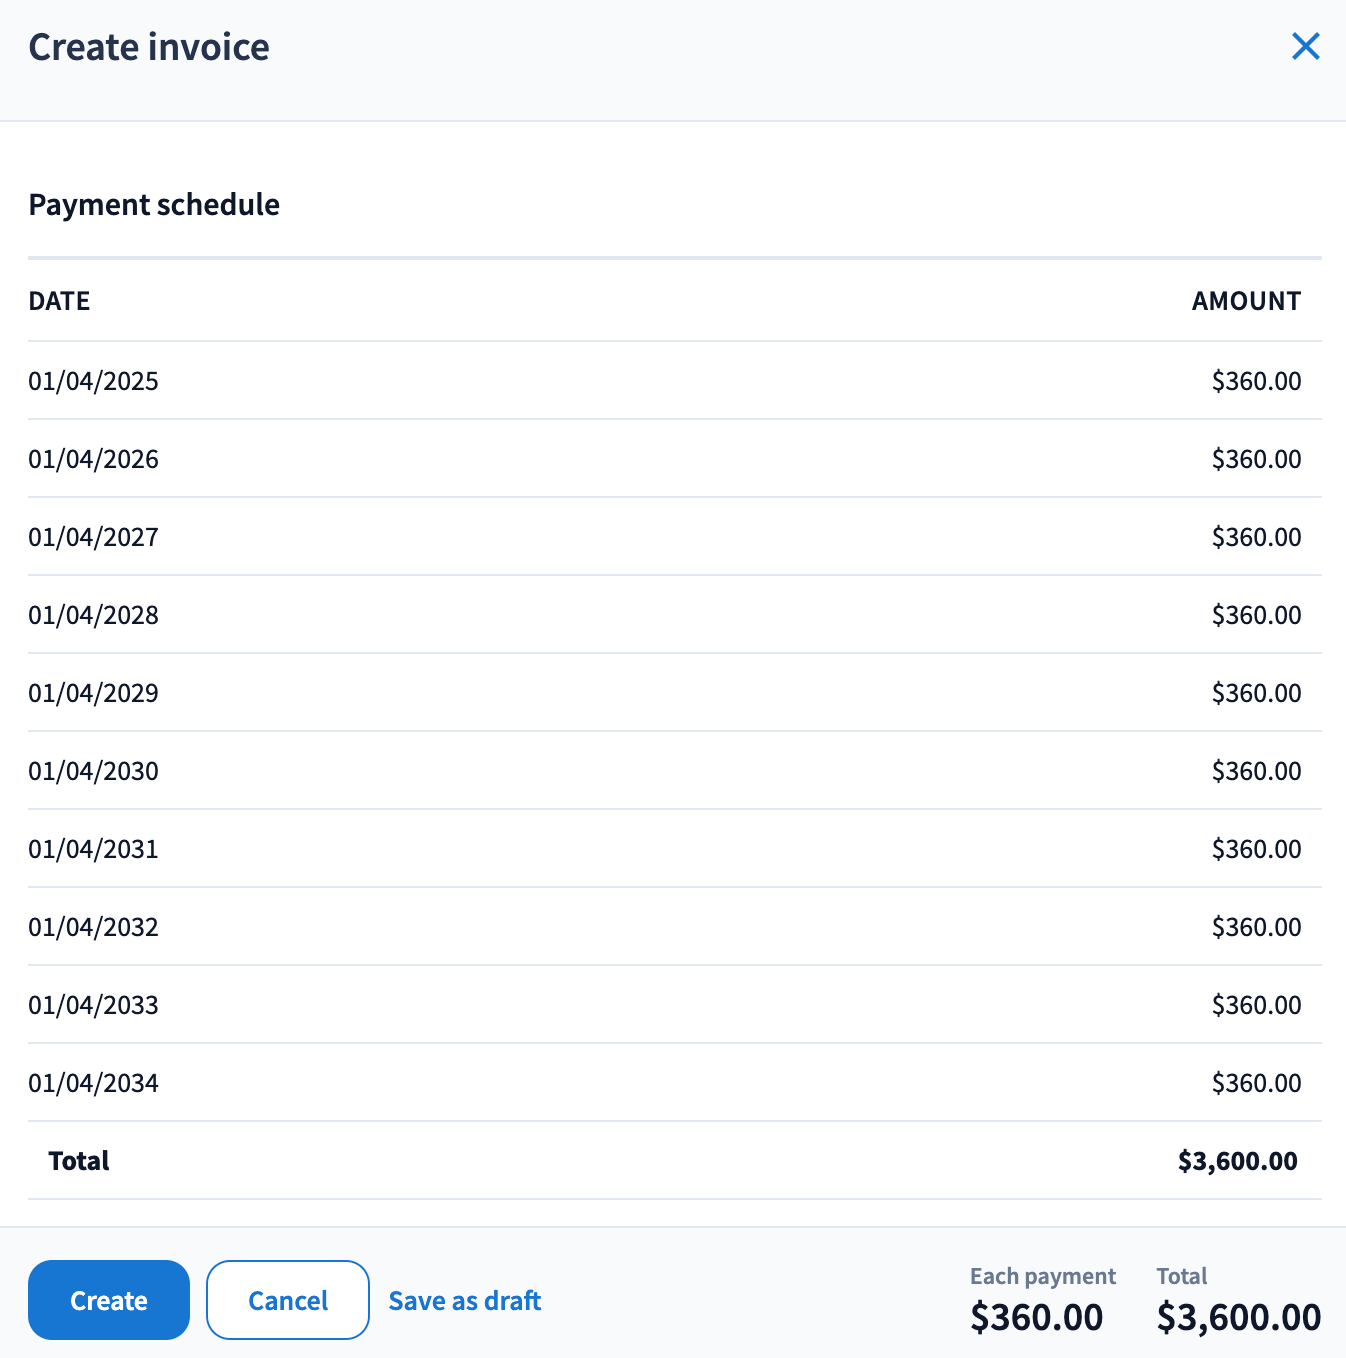Click the Payment schedule heading
This screenshot has width=1346, height=1358.
tap(154, 204)
